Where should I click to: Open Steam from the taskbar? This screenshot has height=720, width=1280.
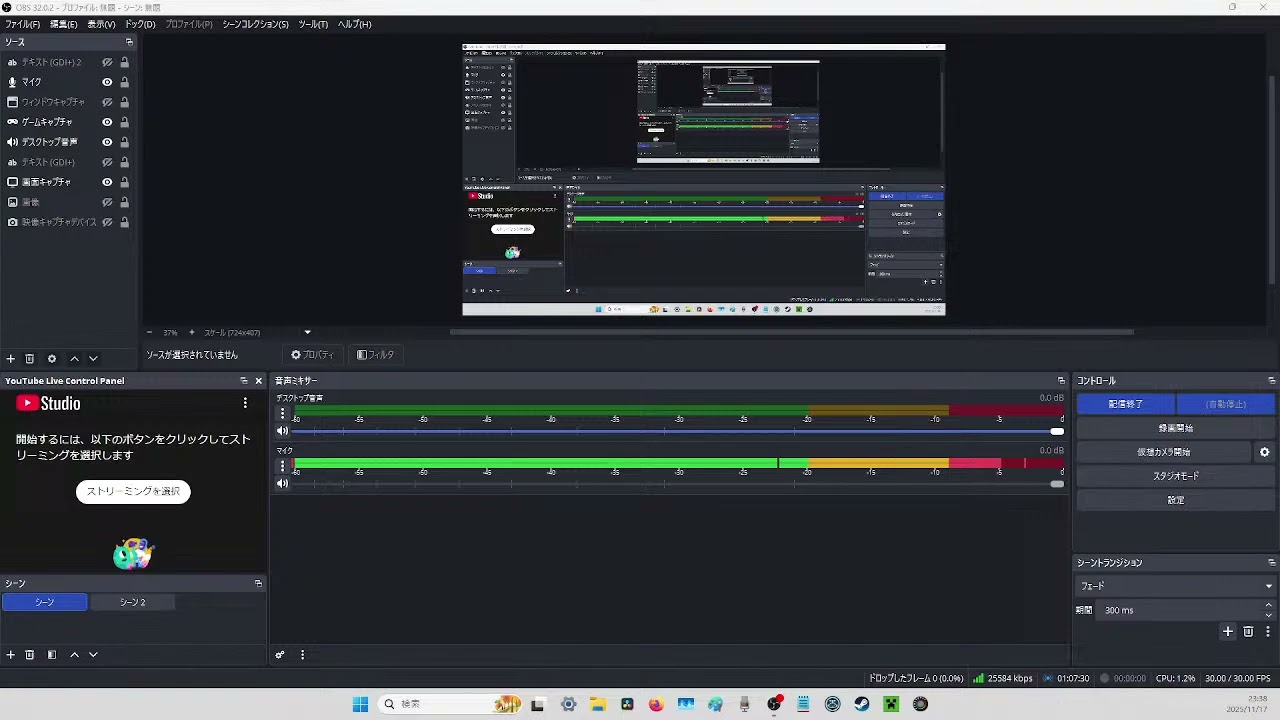861,704
